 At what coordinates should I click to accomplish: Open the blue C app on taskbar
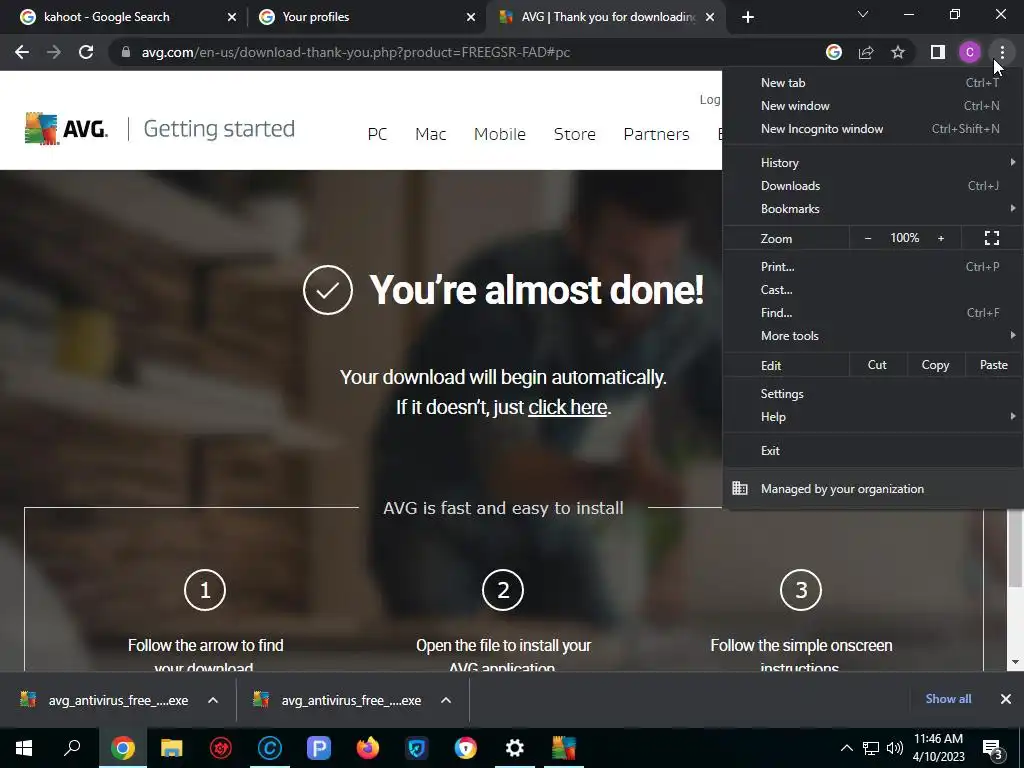270,748
